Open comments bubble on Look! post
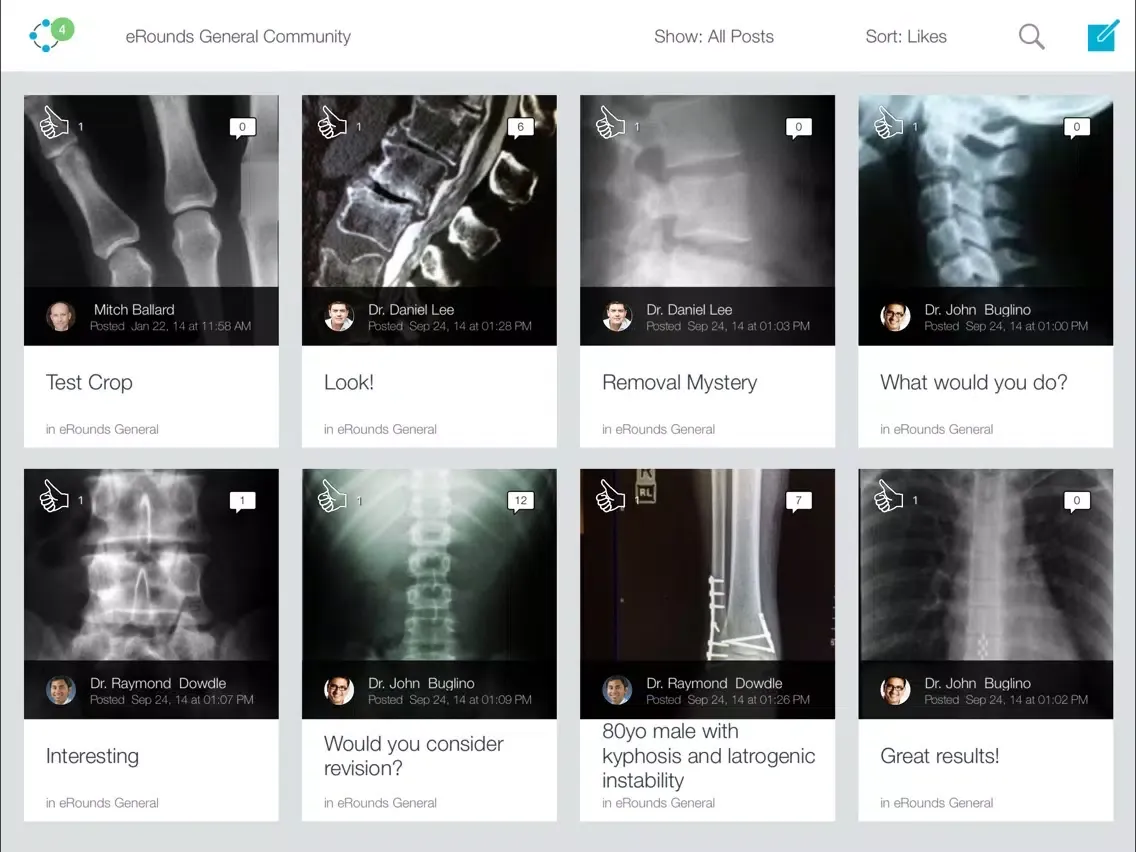 pyautogui.click(x=520, y=127)
